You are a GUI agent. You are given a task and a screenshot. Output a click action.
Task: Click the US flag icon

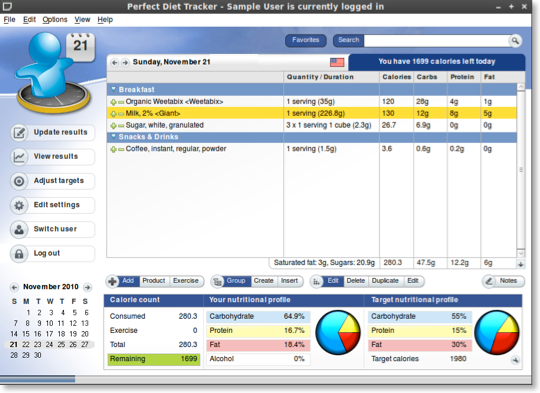coord(337,62)
